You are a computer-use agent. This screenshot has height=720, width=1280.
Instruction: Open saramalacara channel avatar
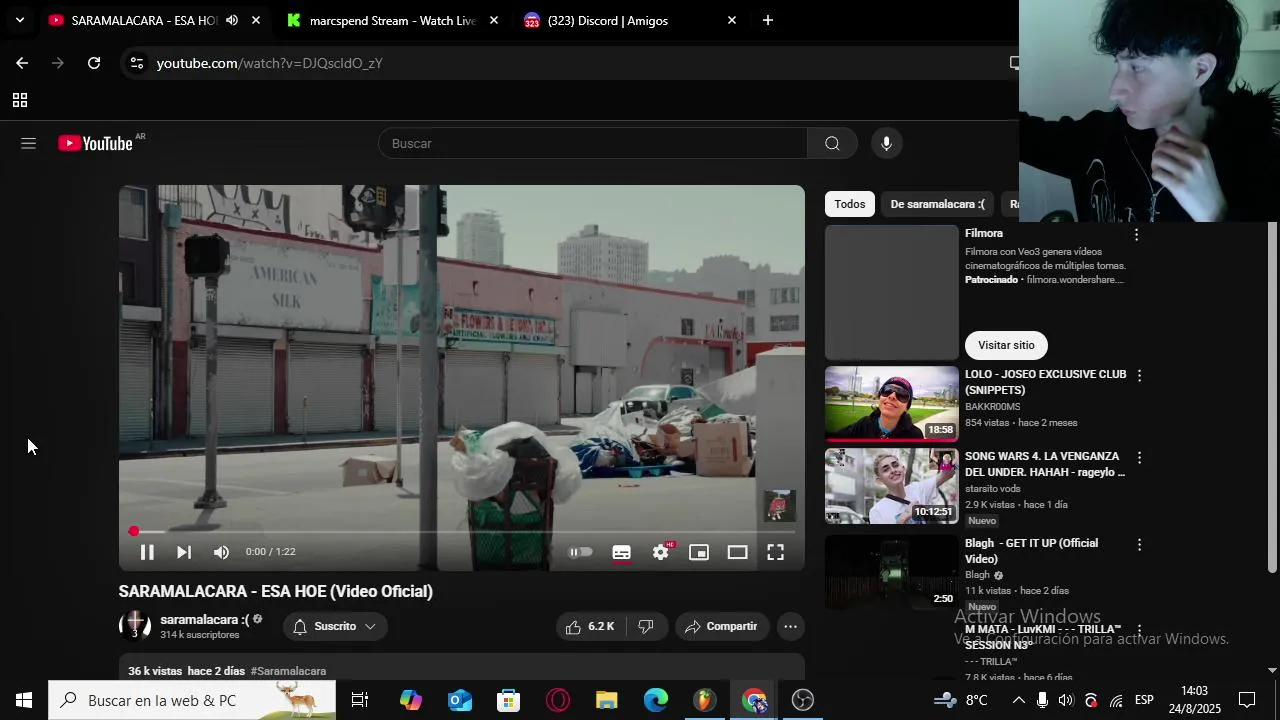point(135,626)
